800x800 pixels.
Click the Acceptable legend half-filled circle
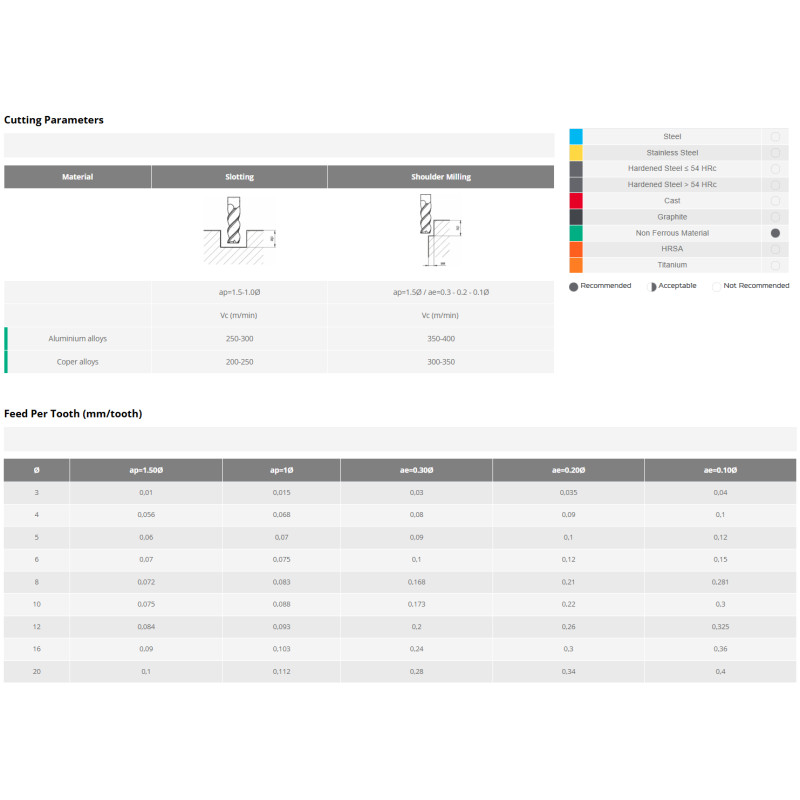point(654,286)
